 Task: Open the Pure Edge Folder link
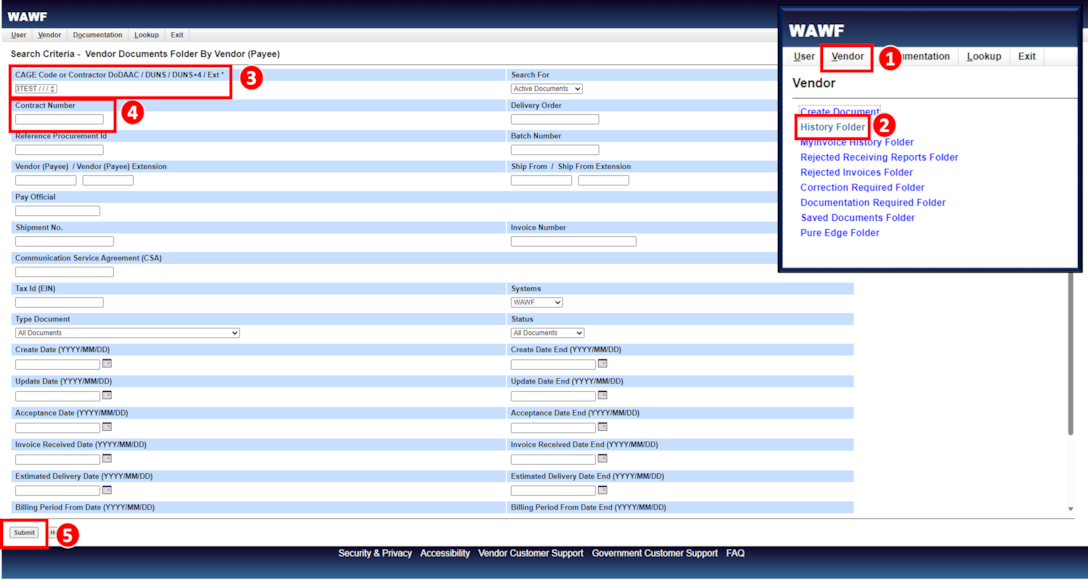coord(840,233)
